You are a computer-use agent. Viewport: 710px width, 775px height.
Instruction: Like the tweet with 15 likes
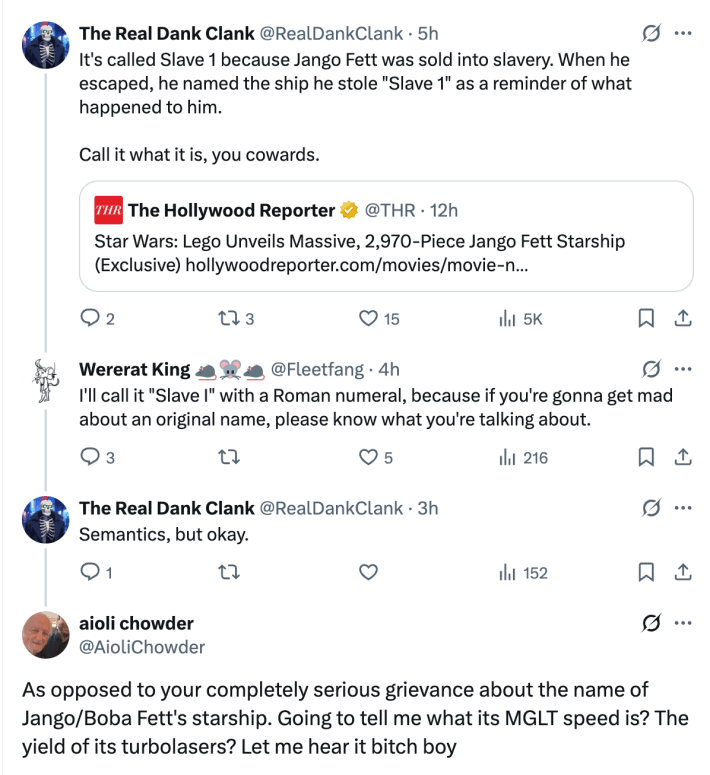click(367, 319)
